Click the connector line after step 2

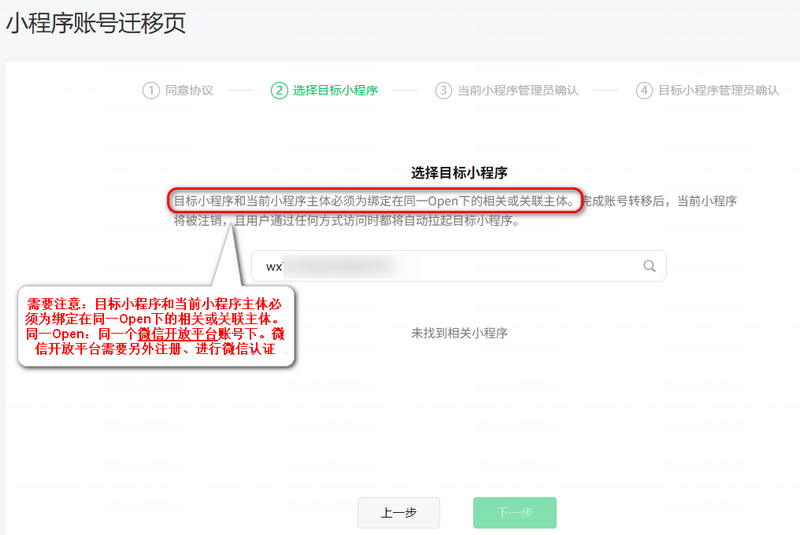404,90
